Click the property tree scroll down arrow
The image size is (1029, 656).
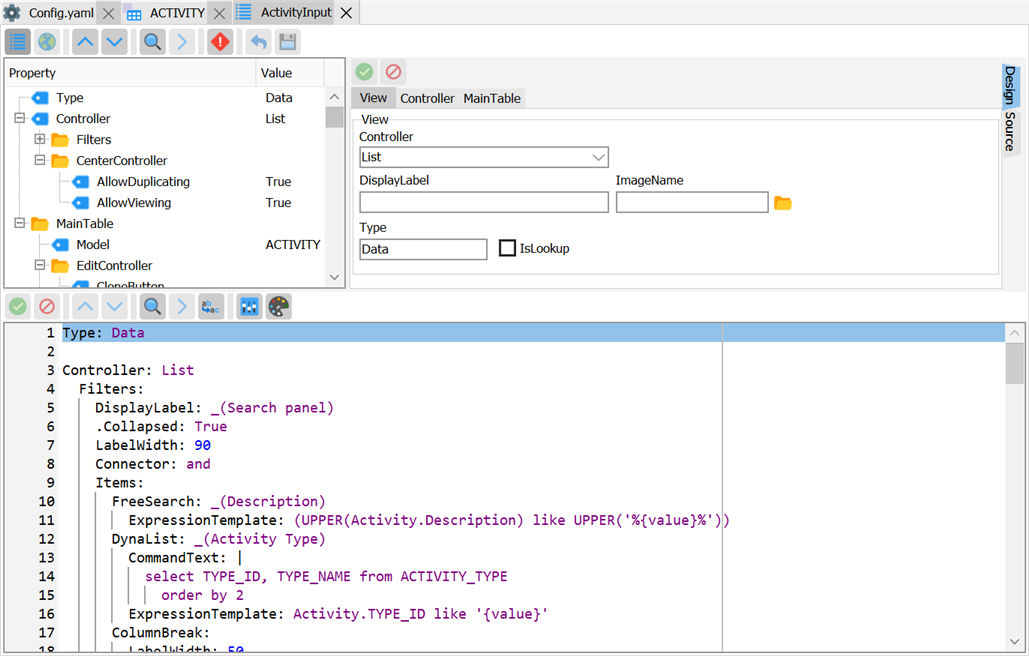(x=334, y=277)
